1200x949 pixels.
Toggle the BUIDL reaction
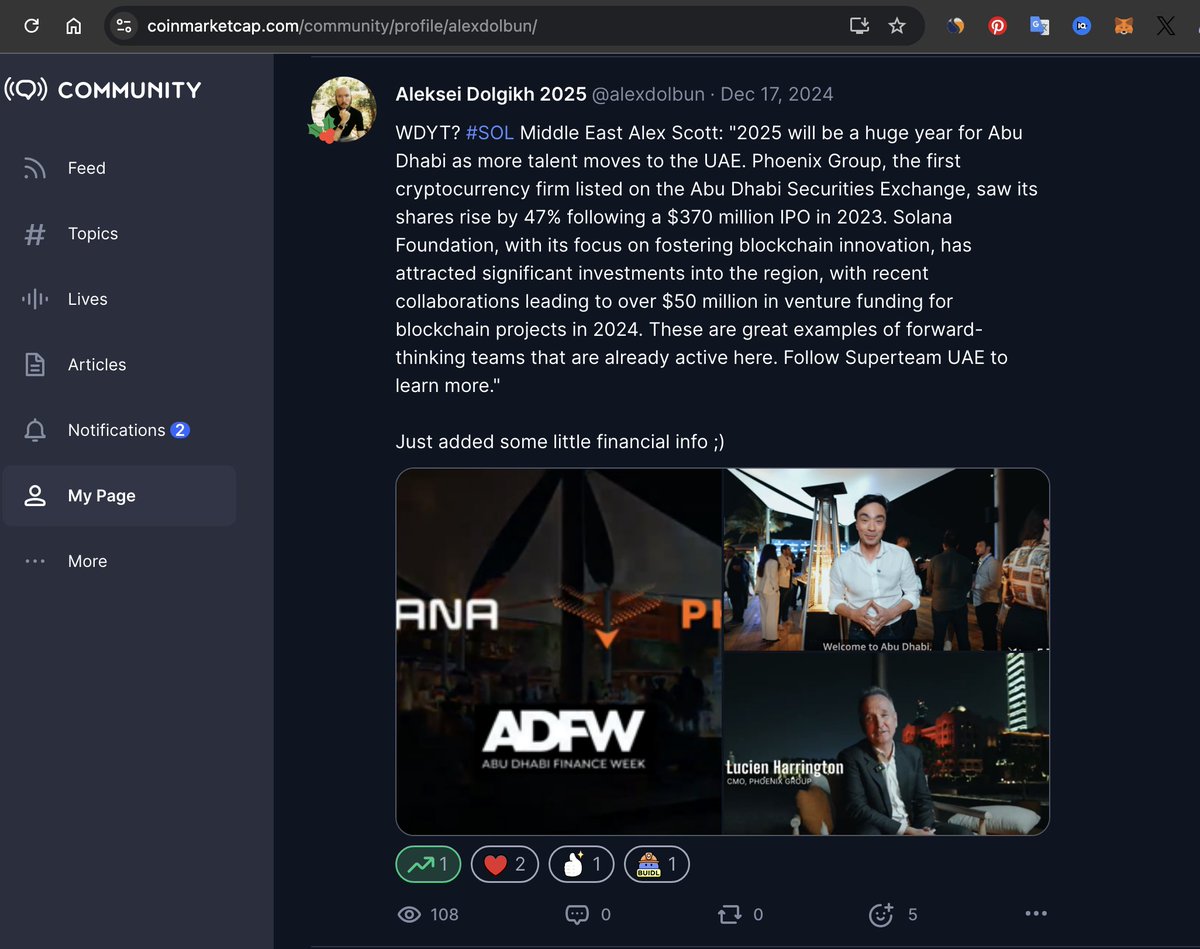click(x=657, y=864)
